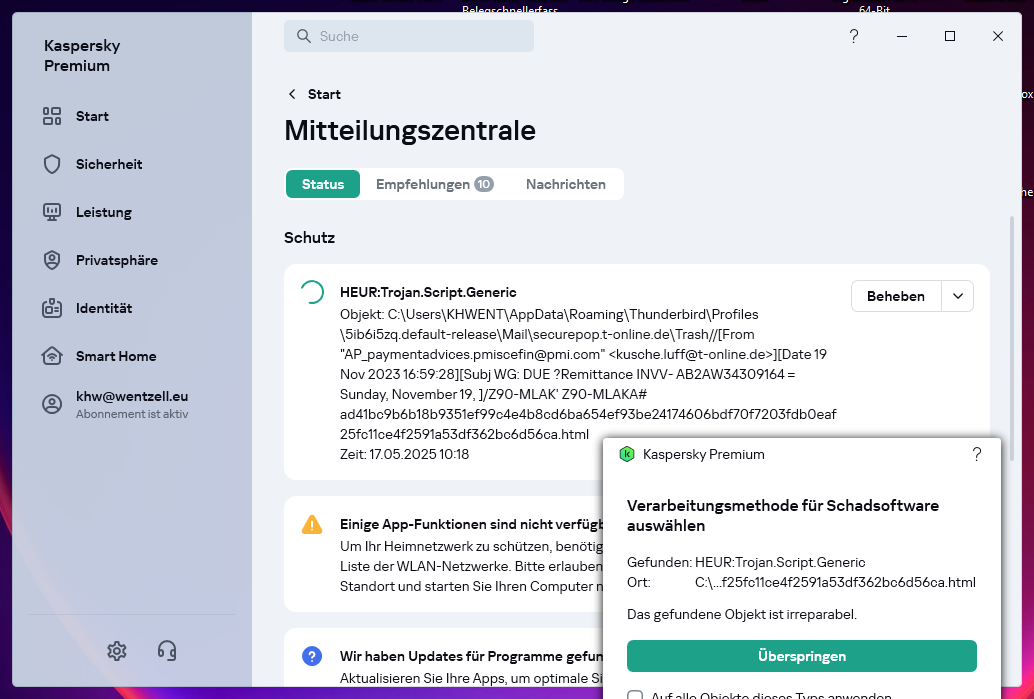Click the magnifier search icon

pyautogui.click(x=303, y=36)
